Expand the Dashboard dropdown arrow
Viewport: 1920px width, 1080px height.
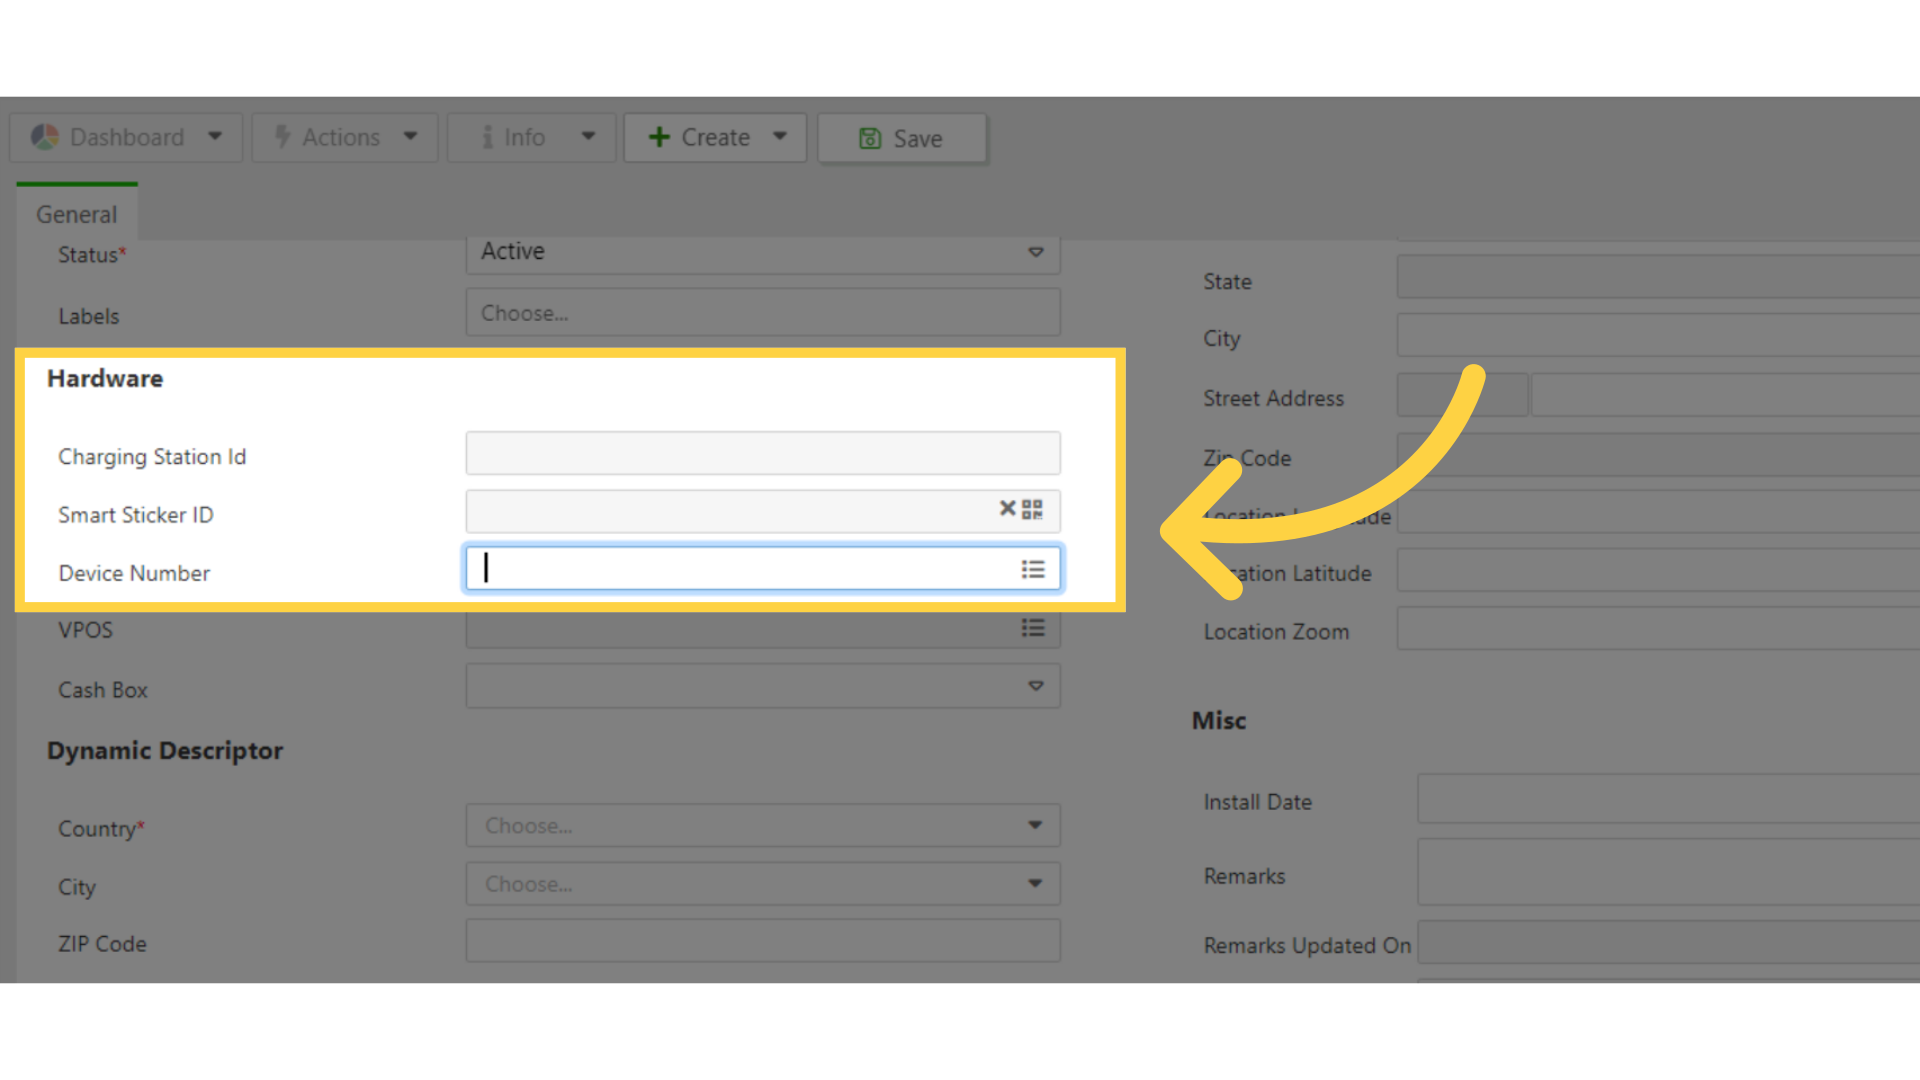tap(215, 137)
